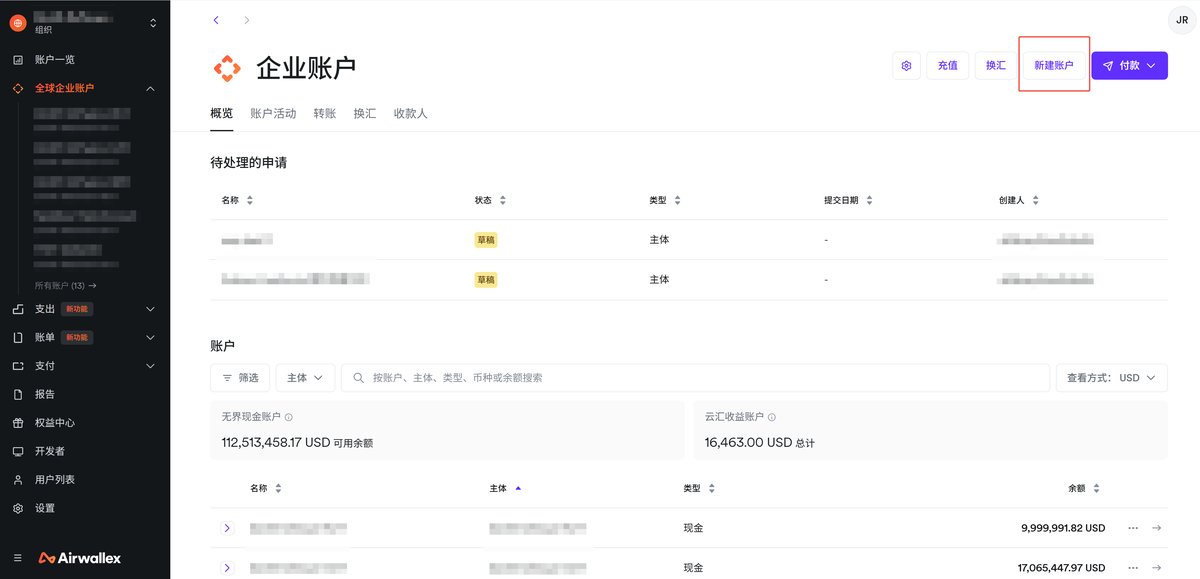The image size is (1200, 579).
Task: Click the 权益中心 gift icon
Action: pyautogui.click(x=18, y=423)
